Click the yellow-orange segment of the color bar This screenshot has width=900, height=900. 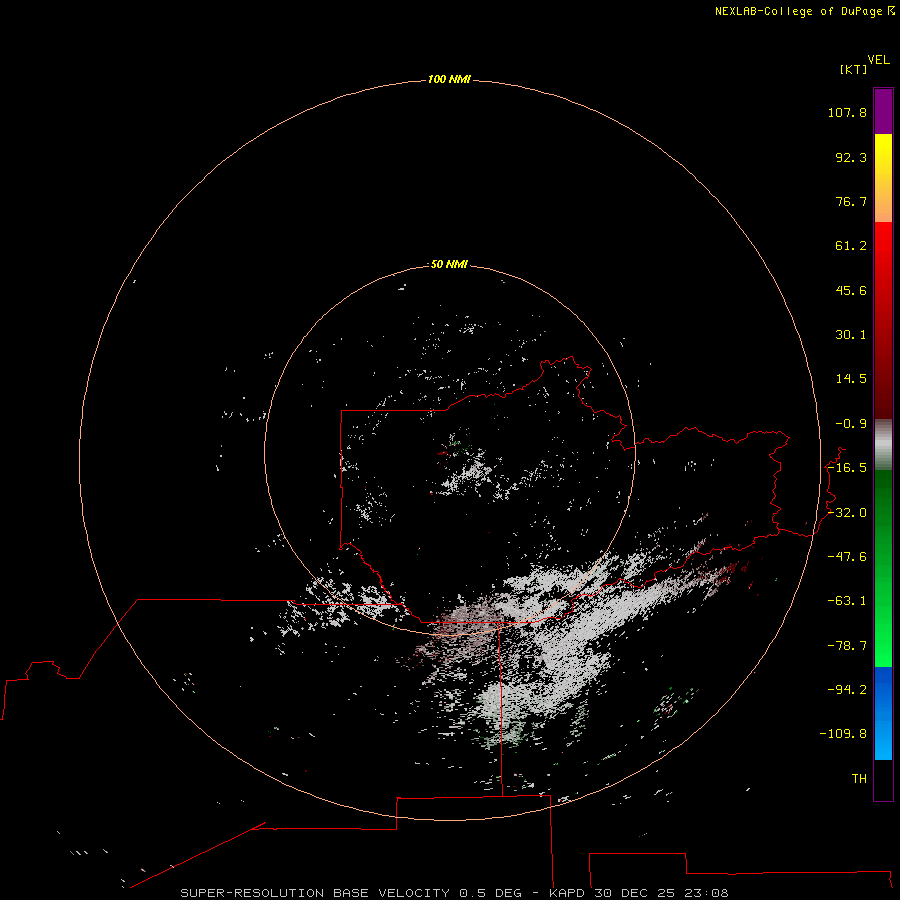883,178
